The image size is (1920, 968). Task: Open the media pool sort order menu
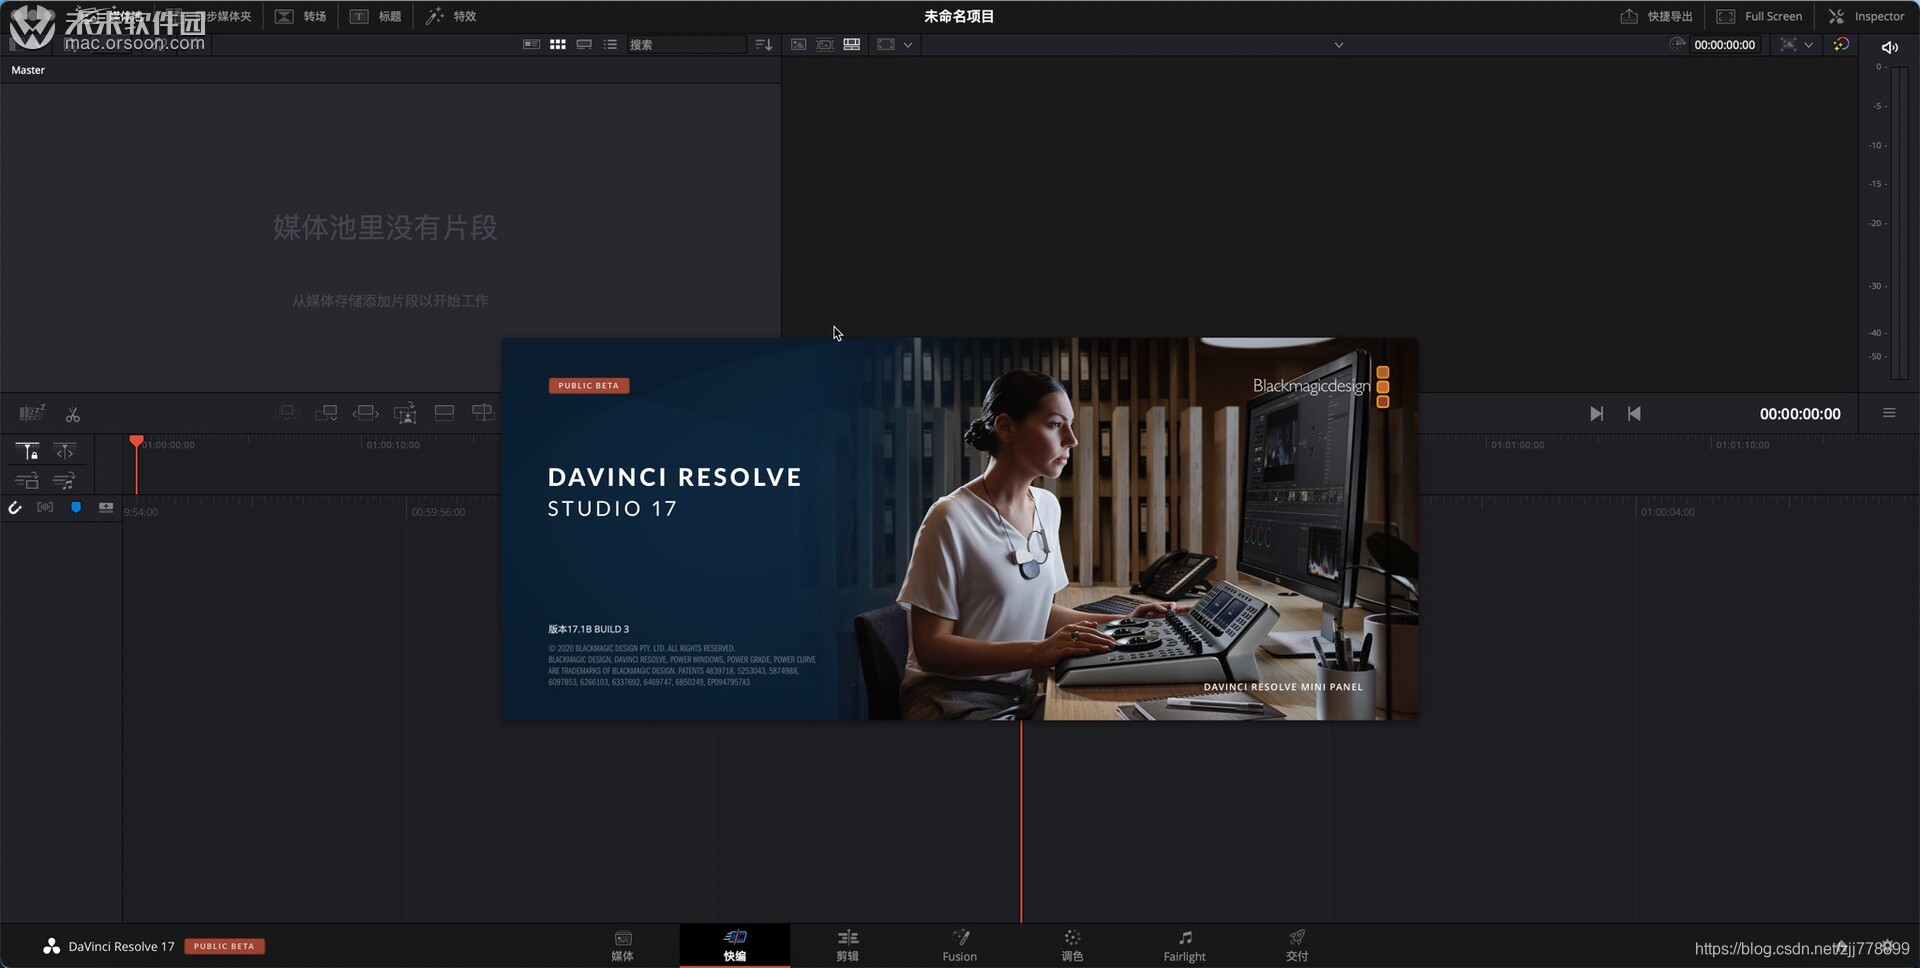[x=764, y=44]
